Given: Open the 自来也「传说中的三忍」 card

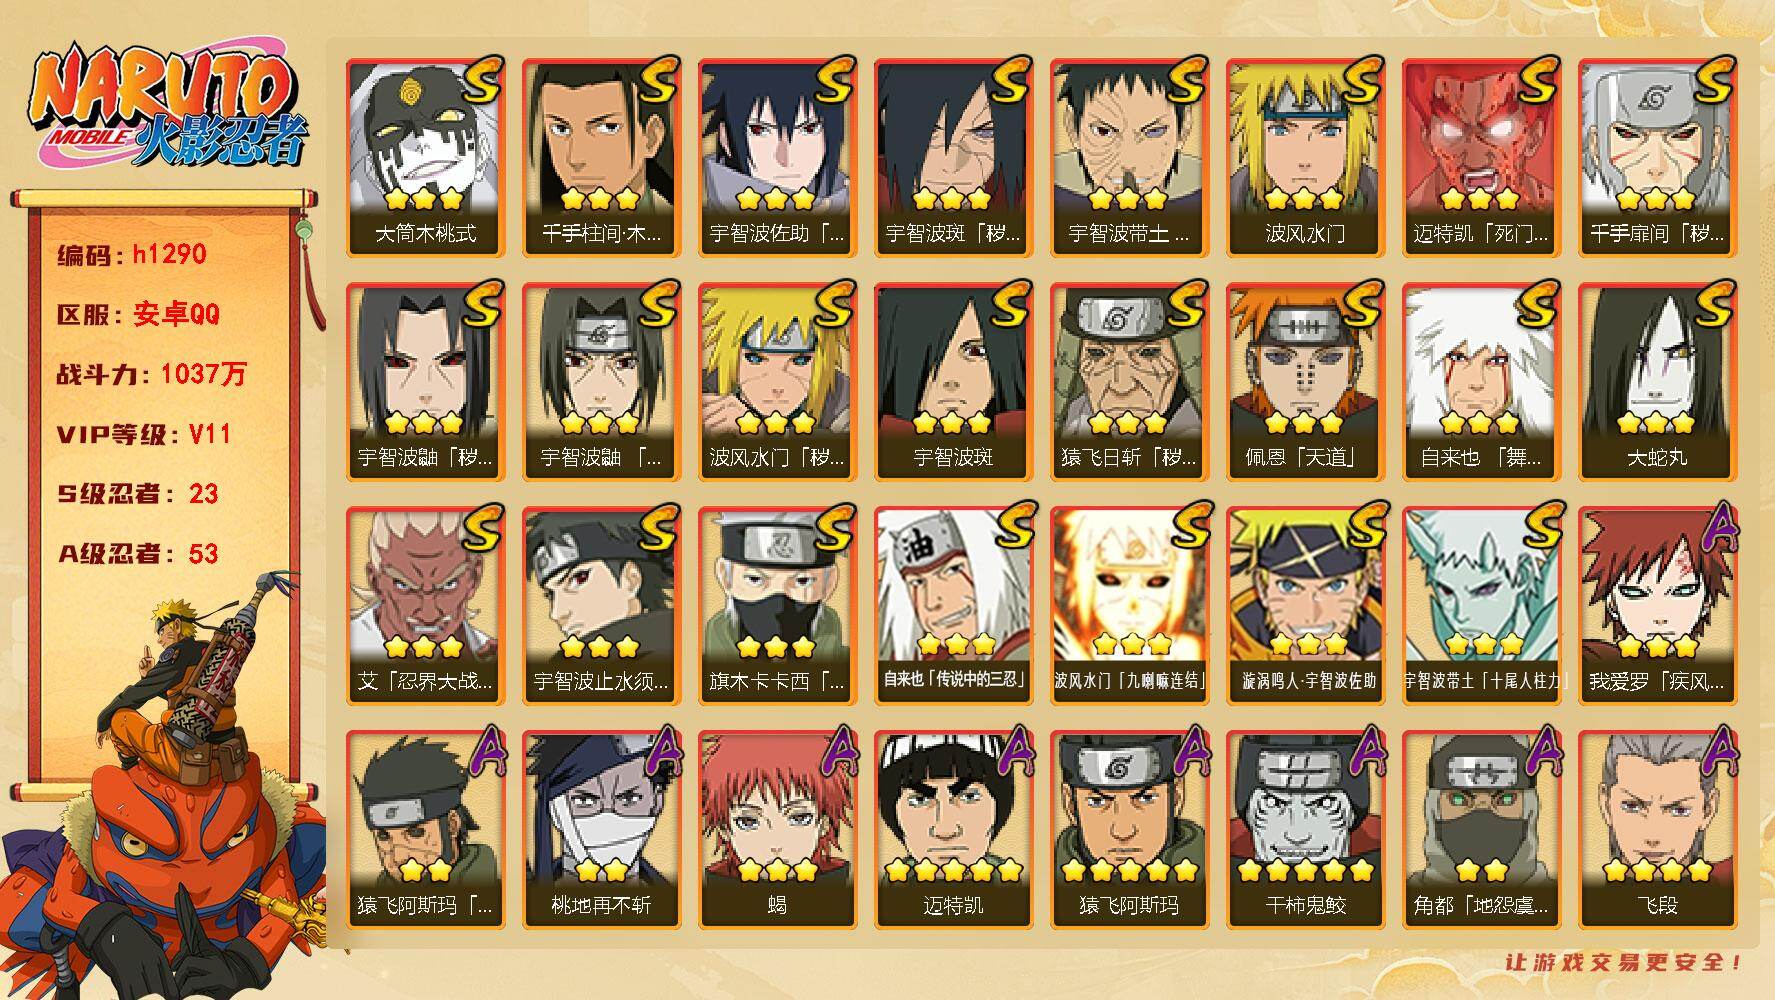Looking at the screenshot, I should coord(953,605).
